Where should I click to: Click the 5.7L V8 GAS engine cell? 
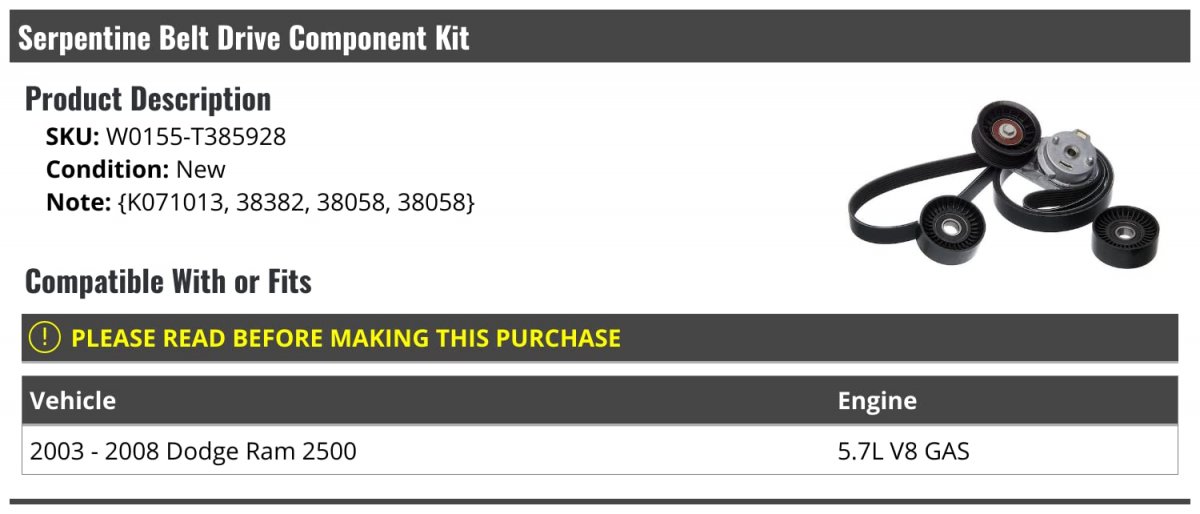click(903, 451)
